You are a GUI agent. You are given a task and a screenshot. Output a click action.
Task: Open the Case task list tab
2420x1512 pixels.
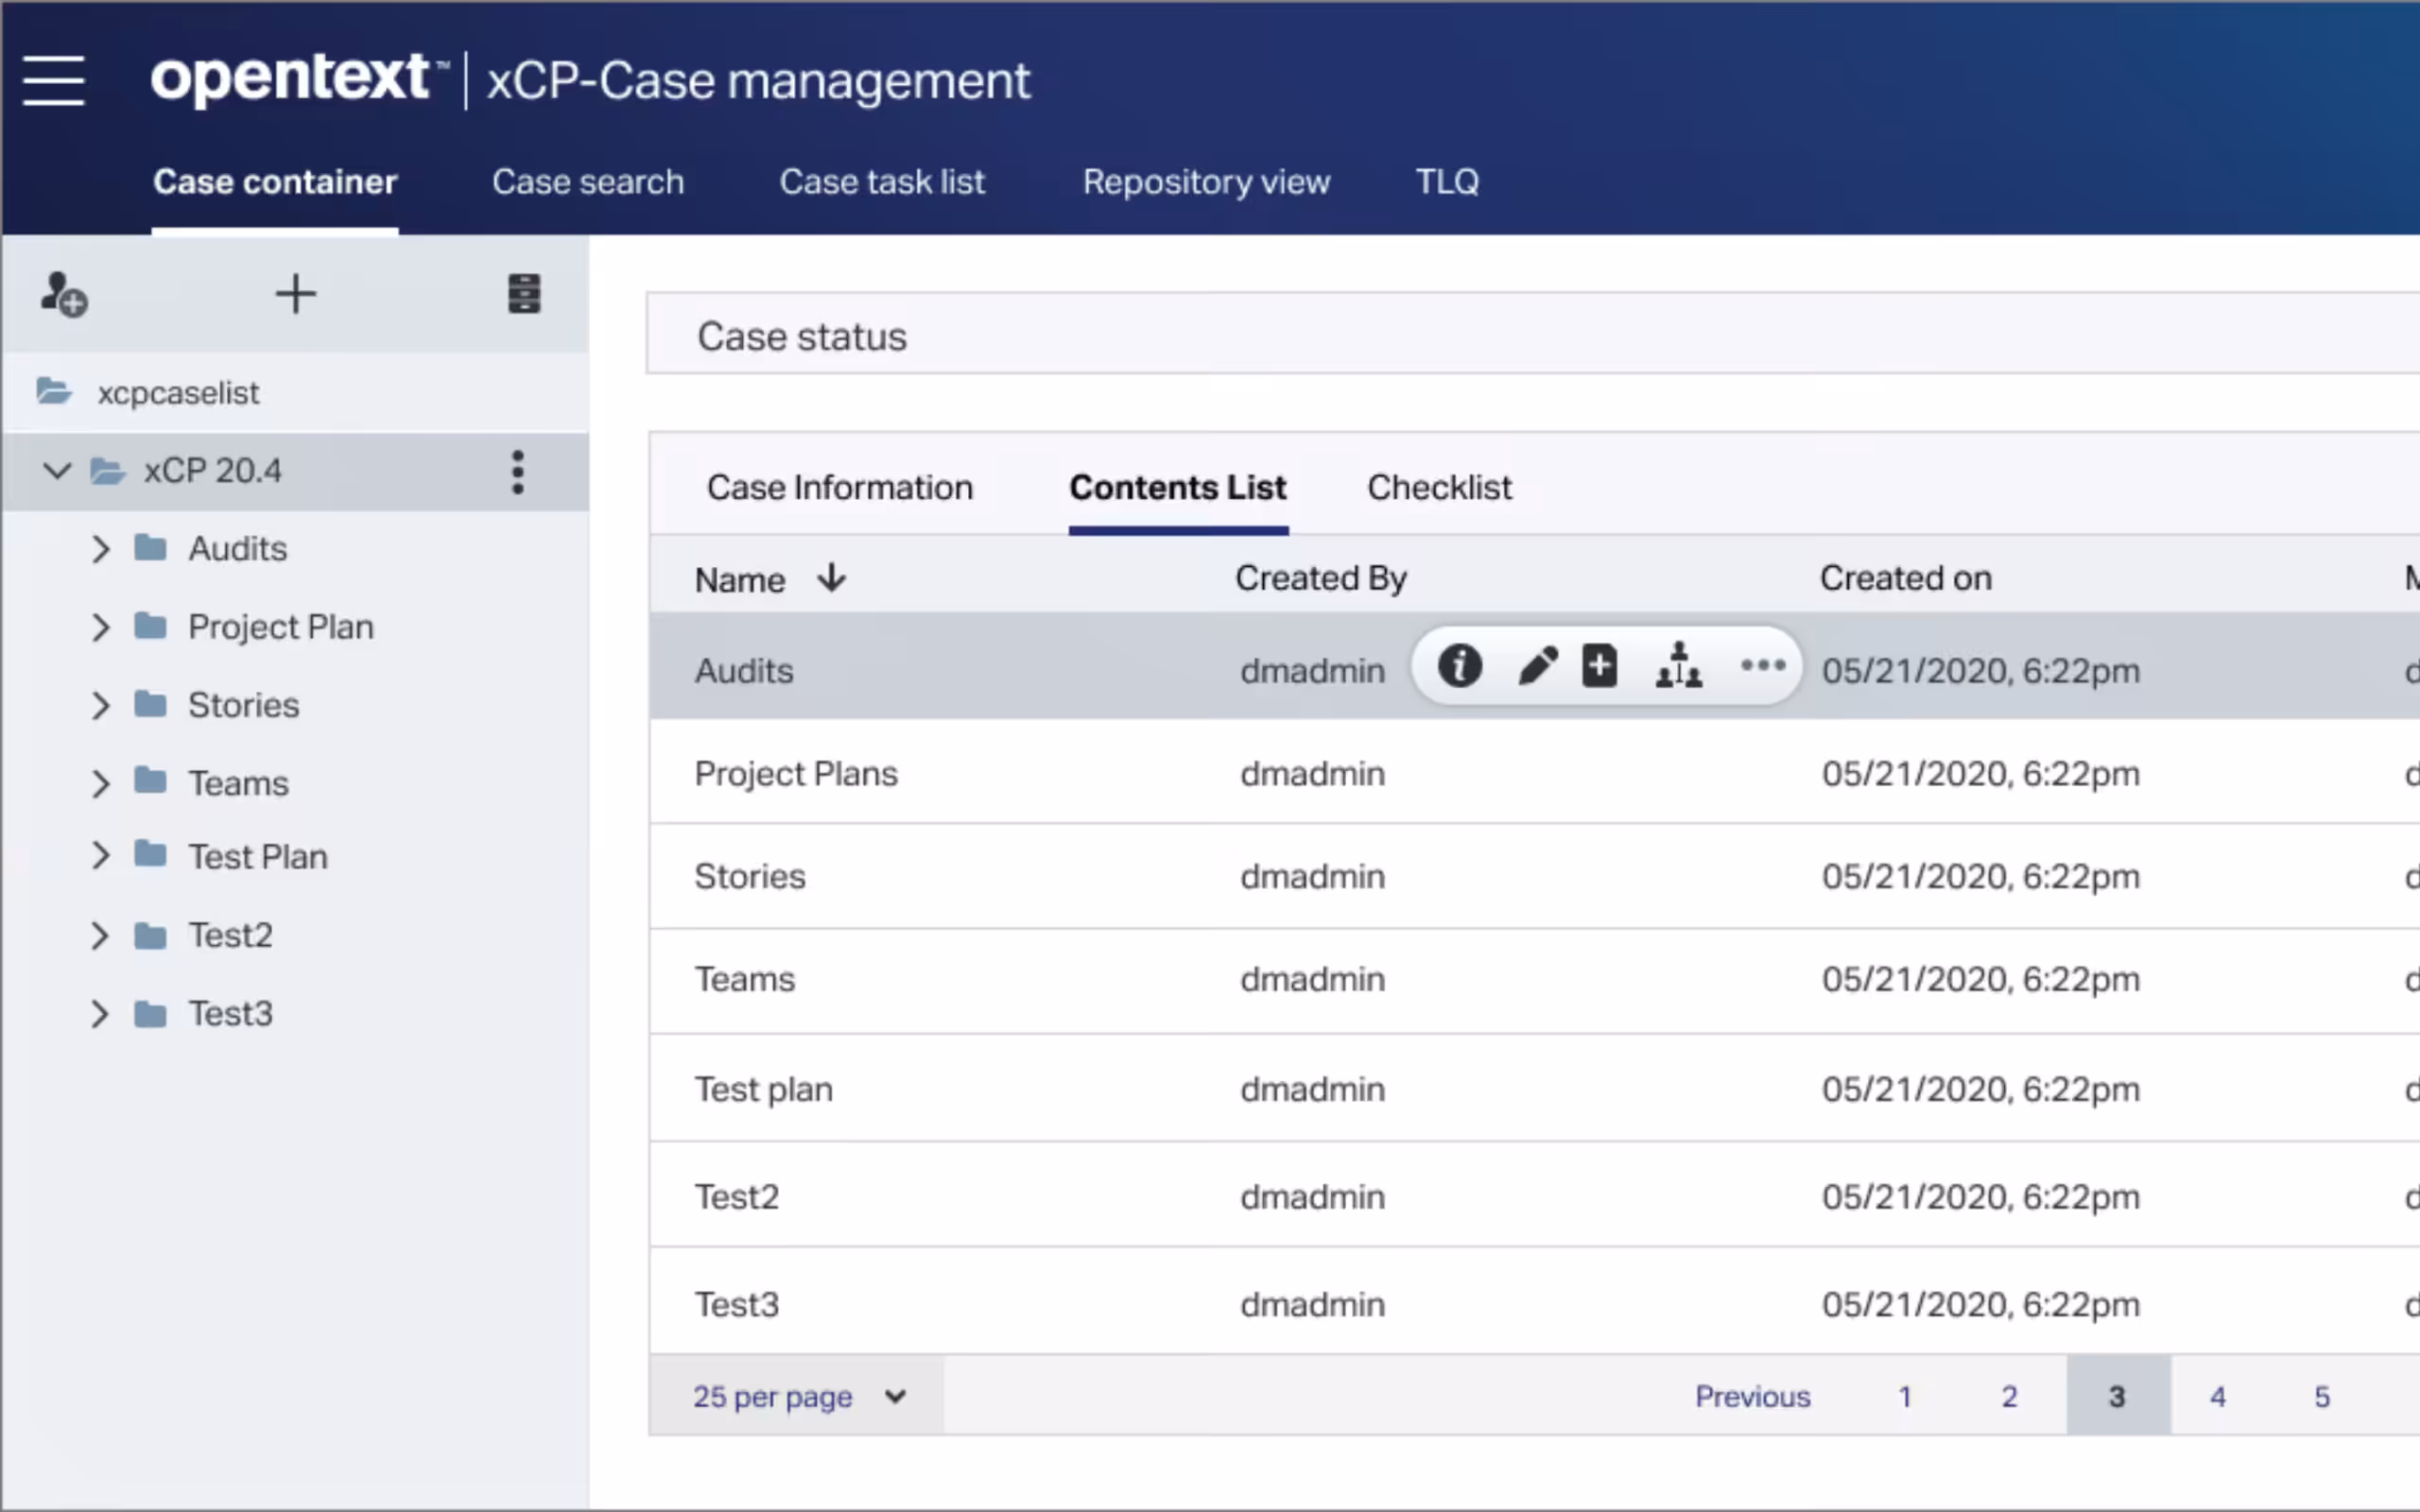click(882, 182)
